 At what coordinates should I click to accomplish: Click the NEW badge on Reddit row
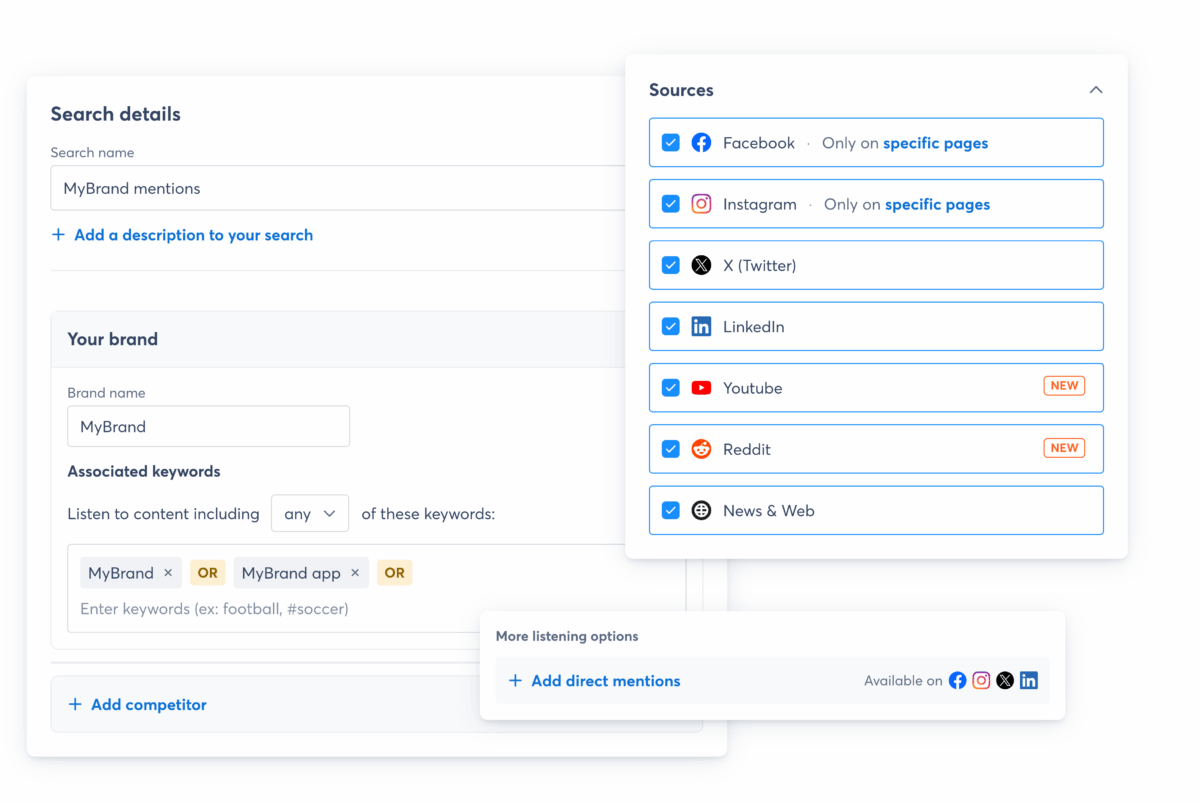(1064, 448)
